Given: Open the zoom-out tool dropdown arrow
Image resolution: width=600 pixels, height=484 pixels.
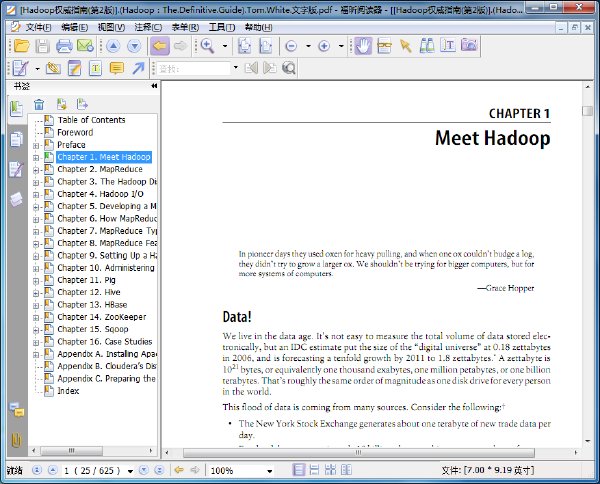Looking at the screenshot, I should (x=308, y=46).
